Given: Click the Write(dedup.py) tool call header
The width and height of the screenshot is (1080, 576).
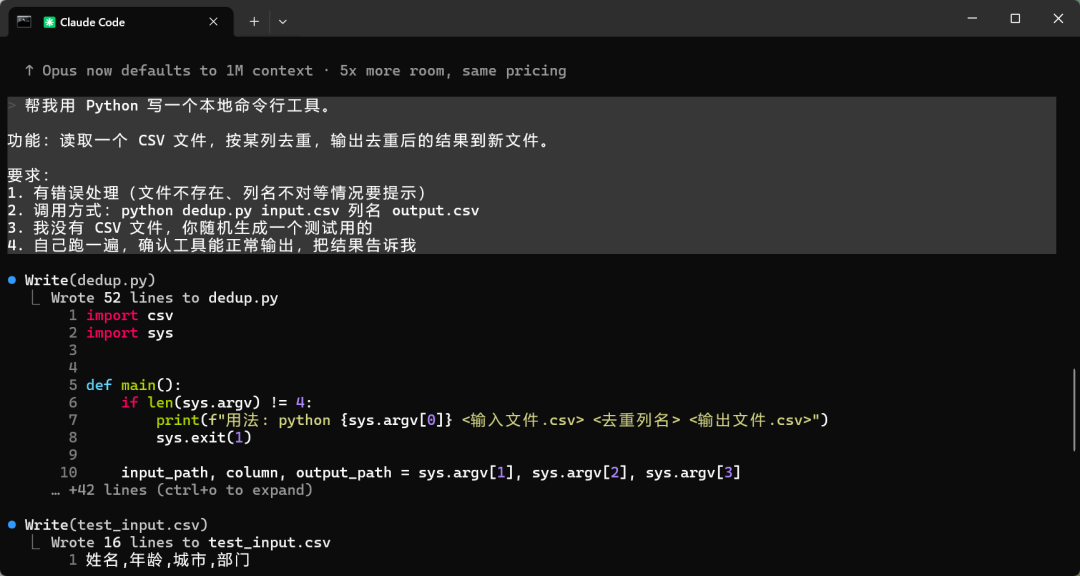Looking at the screenshot, I should tap(90, 280).
